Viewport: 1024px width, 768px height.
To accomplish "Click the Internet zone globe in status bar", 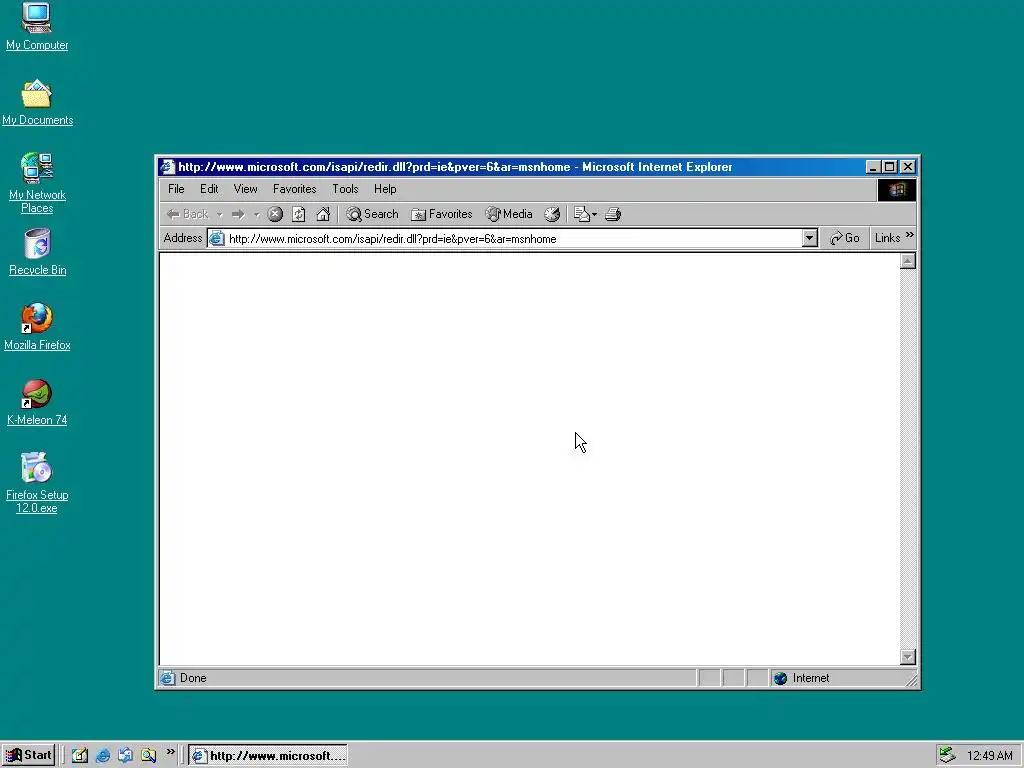I will (x=780, y=679).
